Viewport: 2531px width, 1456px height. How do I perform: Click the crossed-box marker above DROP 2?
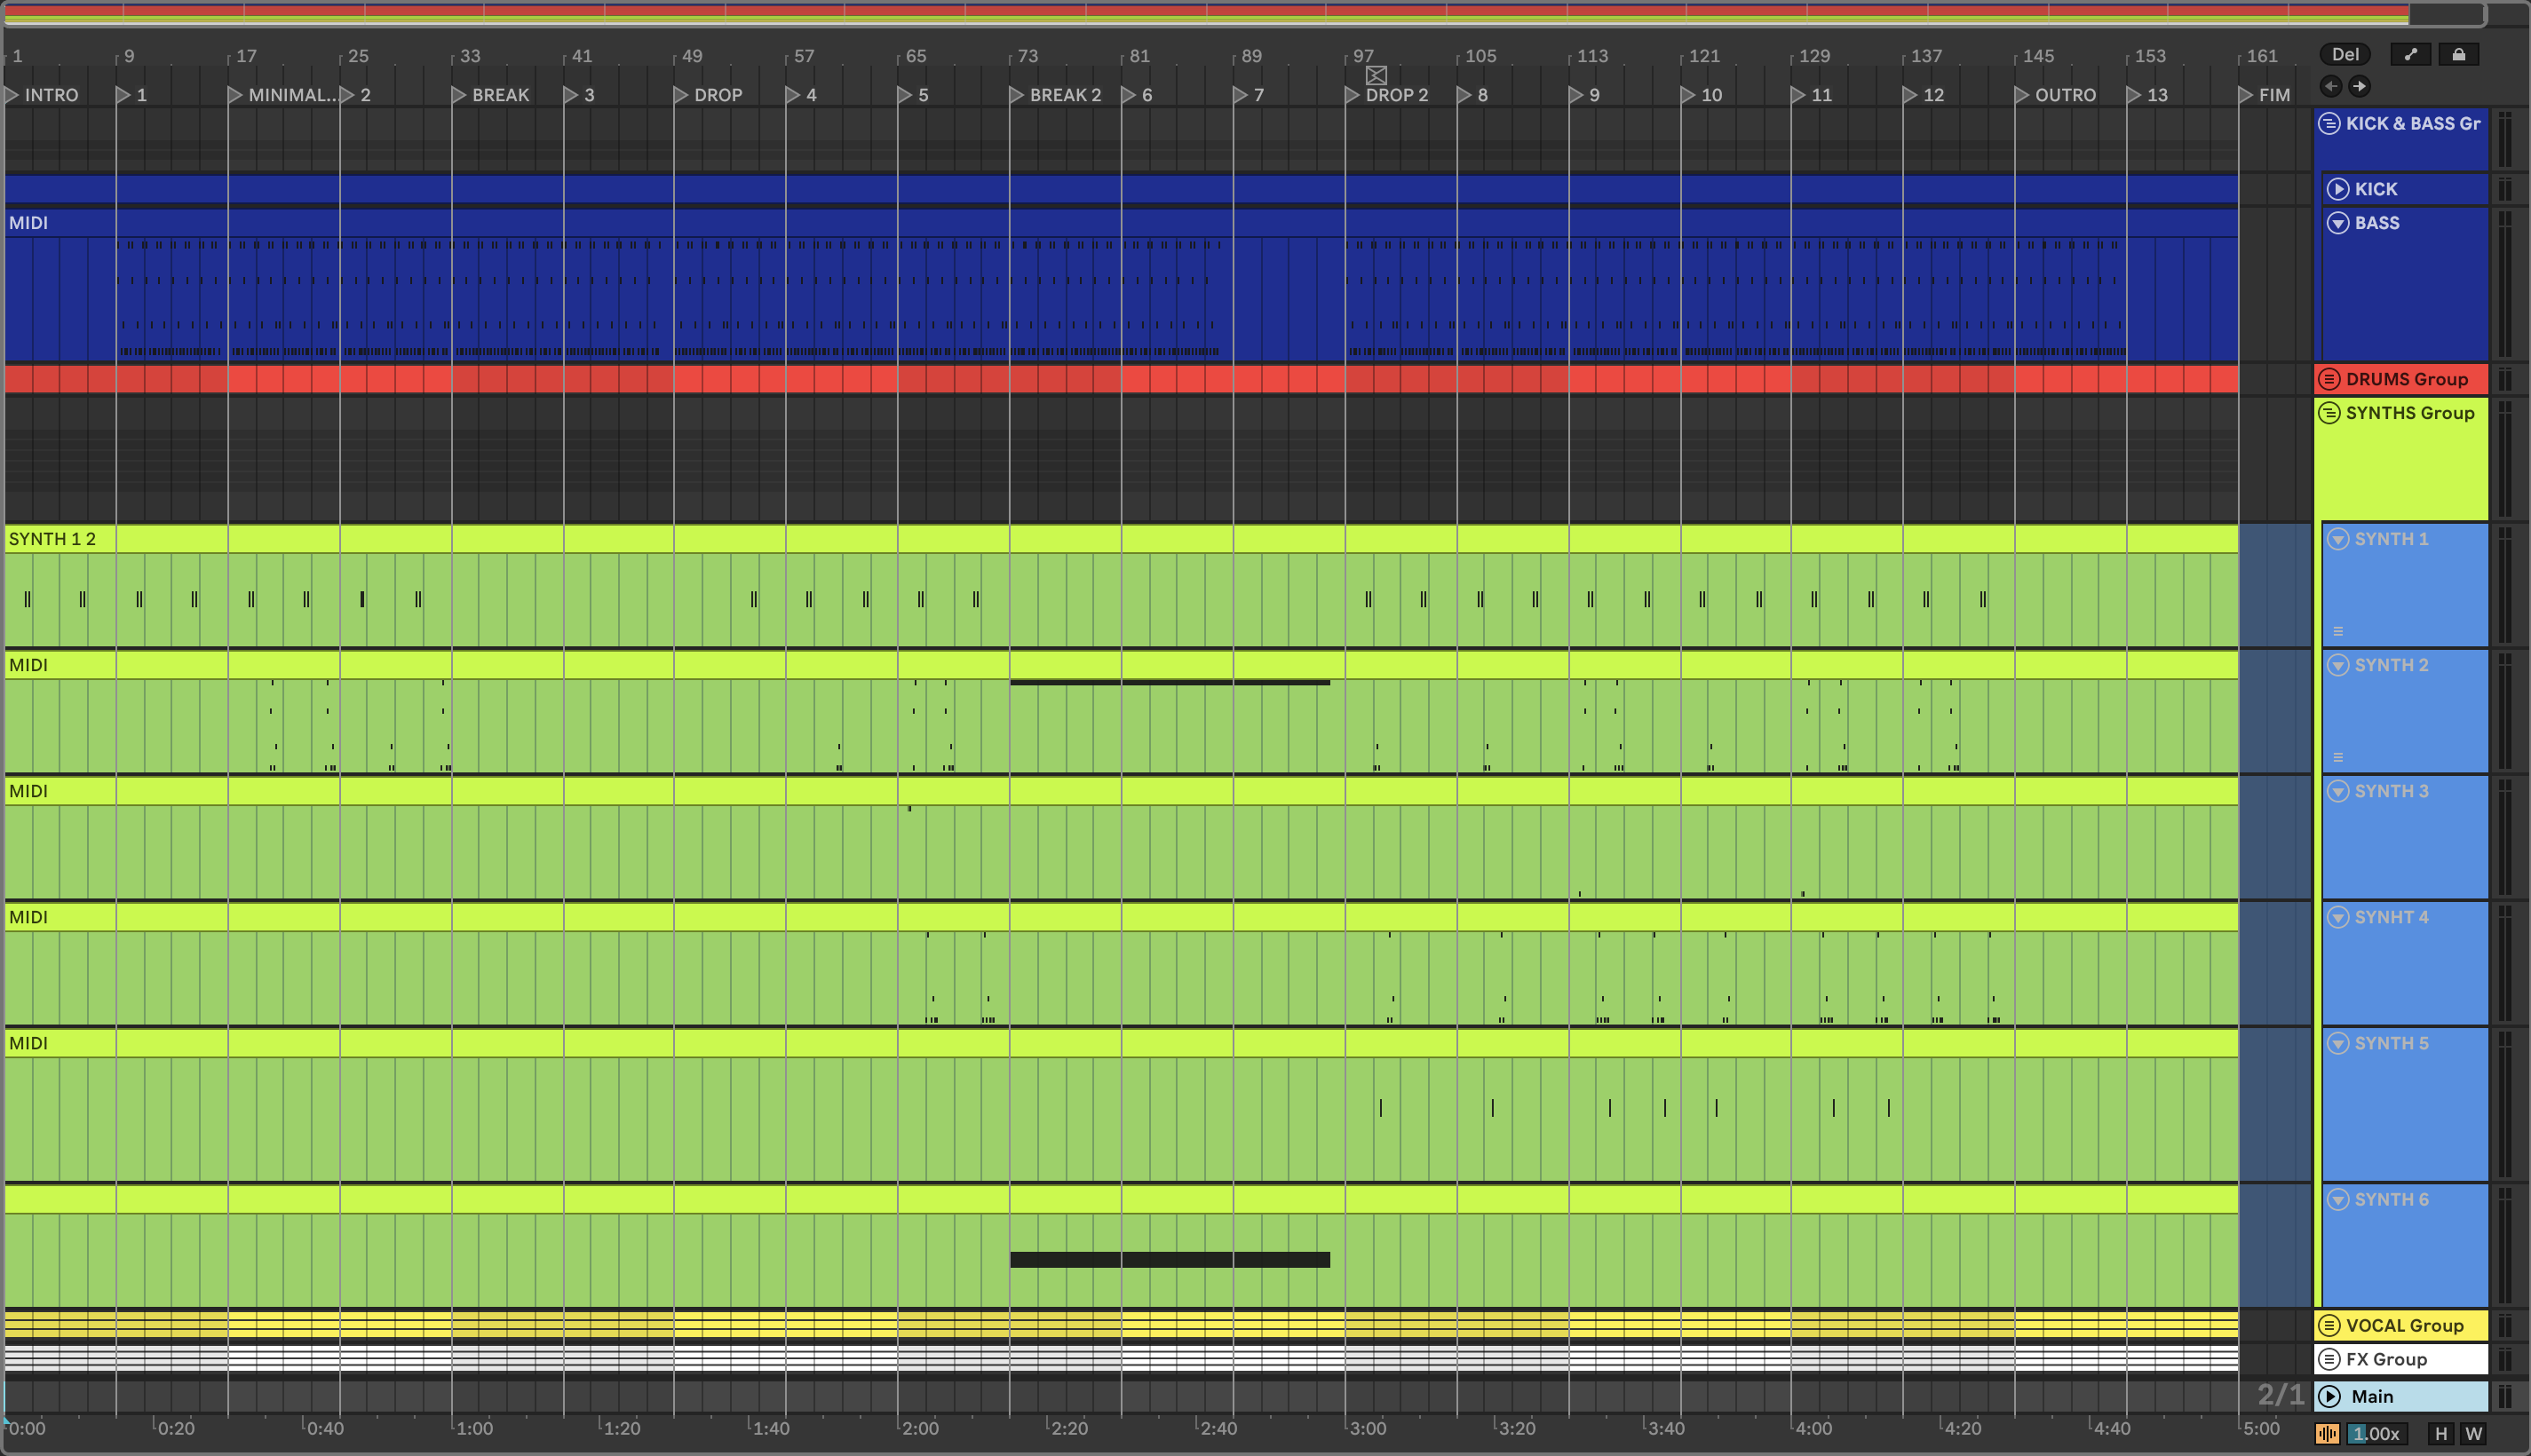point(1376,75)
